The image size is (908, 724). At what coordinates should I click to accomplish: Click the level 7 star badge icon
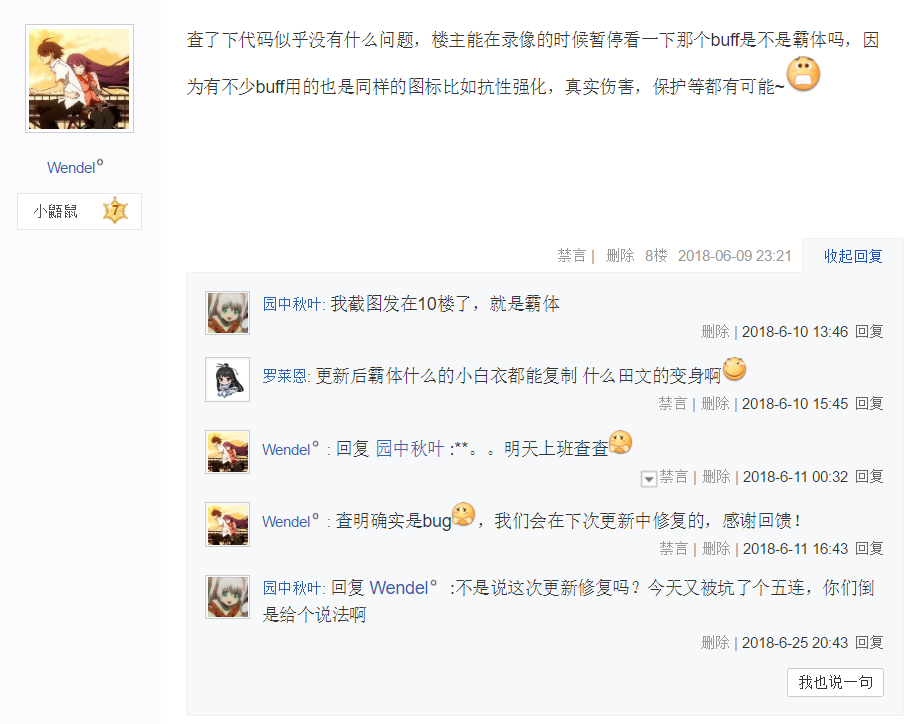(x=115, y=211)
